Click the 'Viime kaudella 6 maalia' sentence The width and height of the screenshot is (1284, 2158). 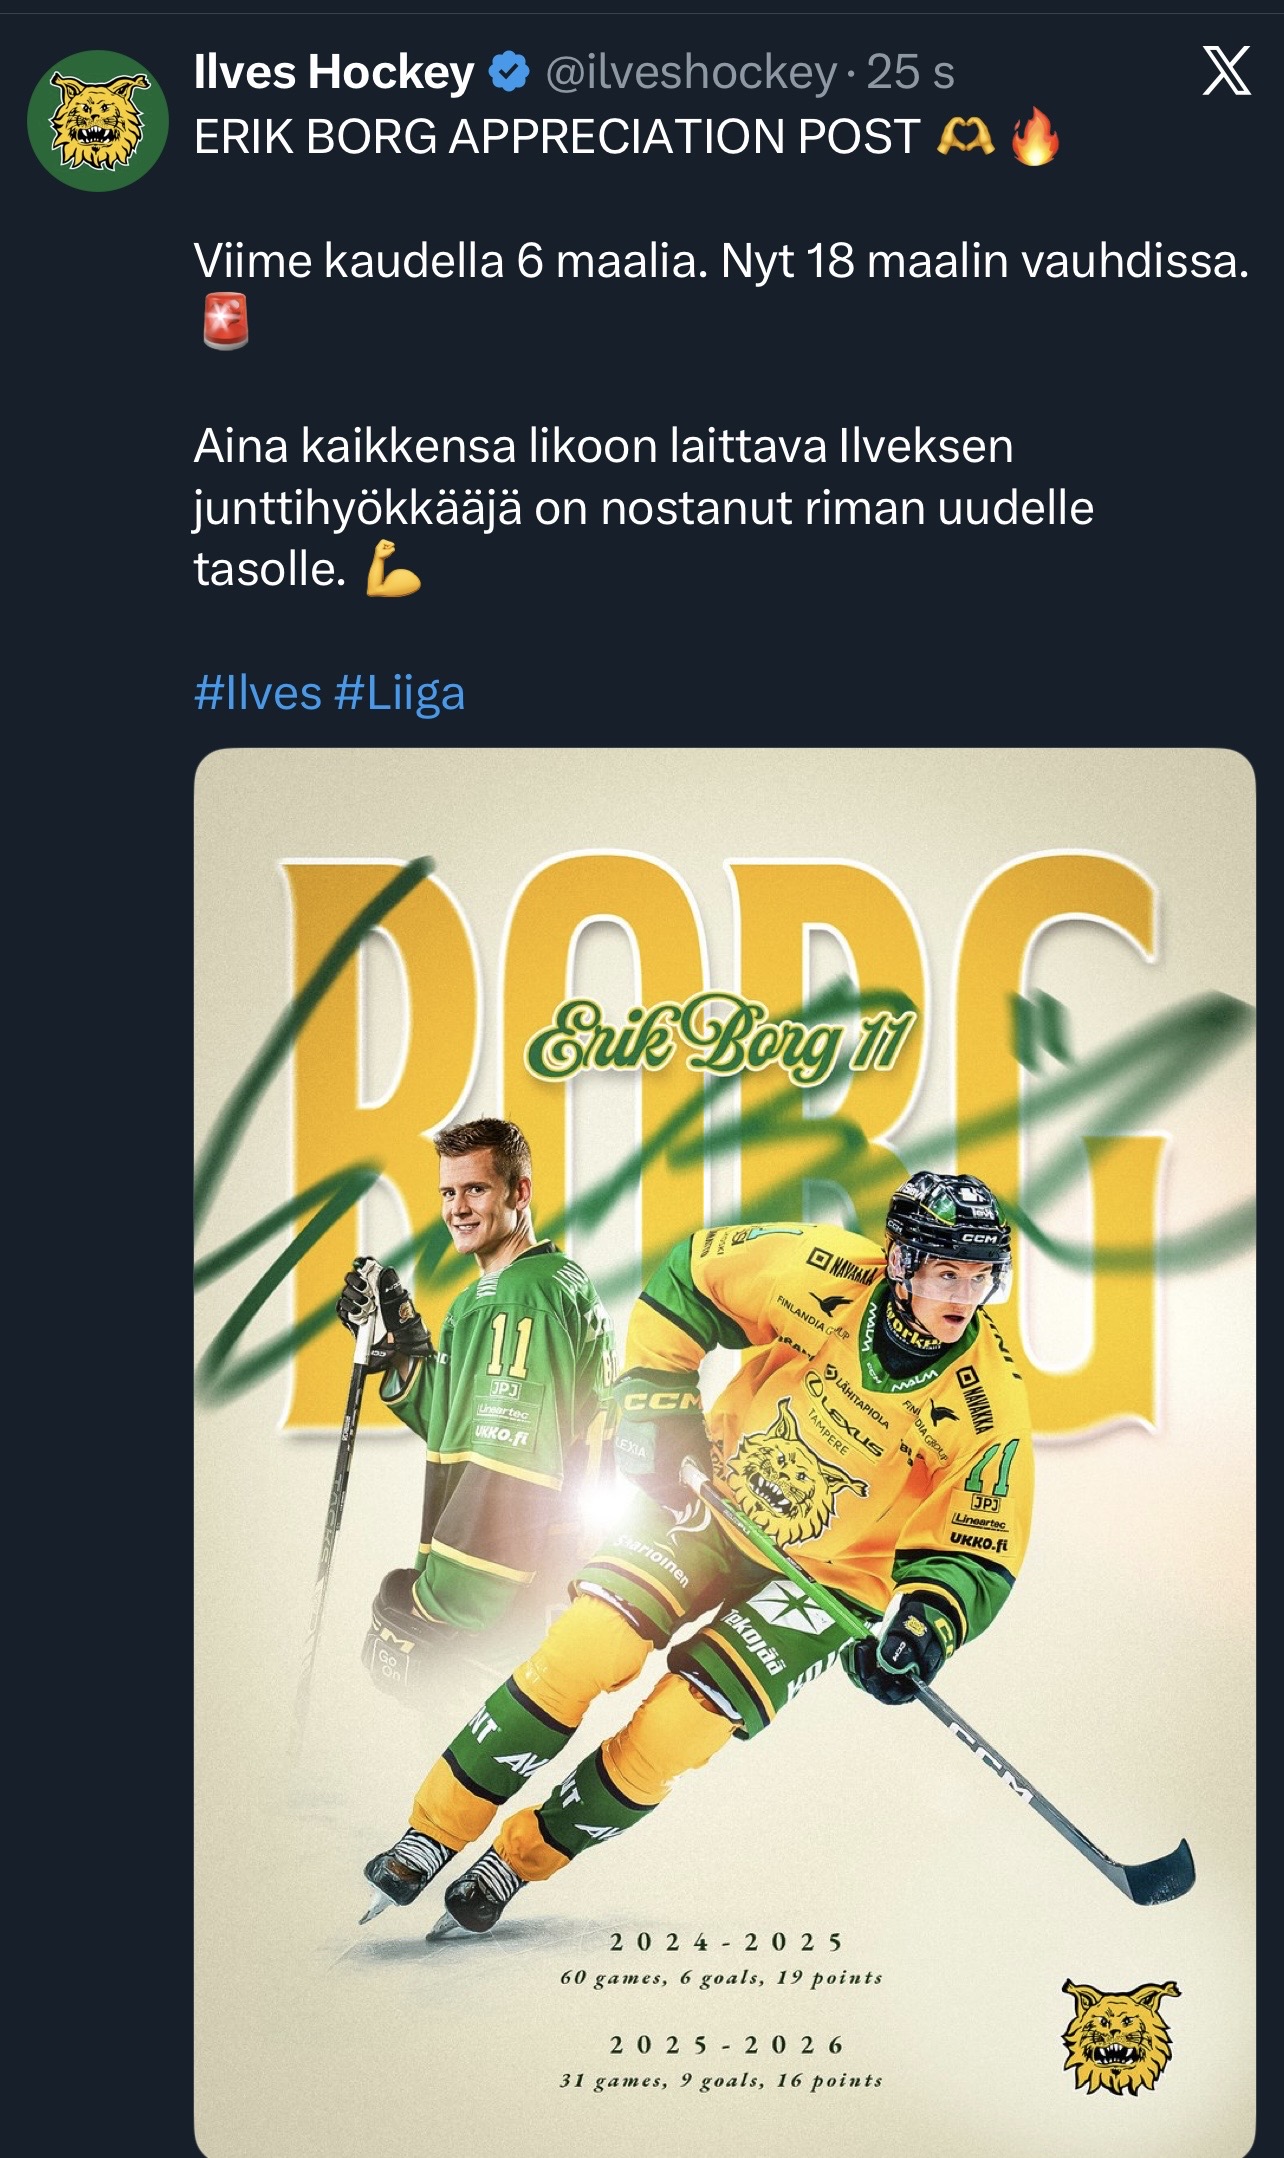point(720,262)
